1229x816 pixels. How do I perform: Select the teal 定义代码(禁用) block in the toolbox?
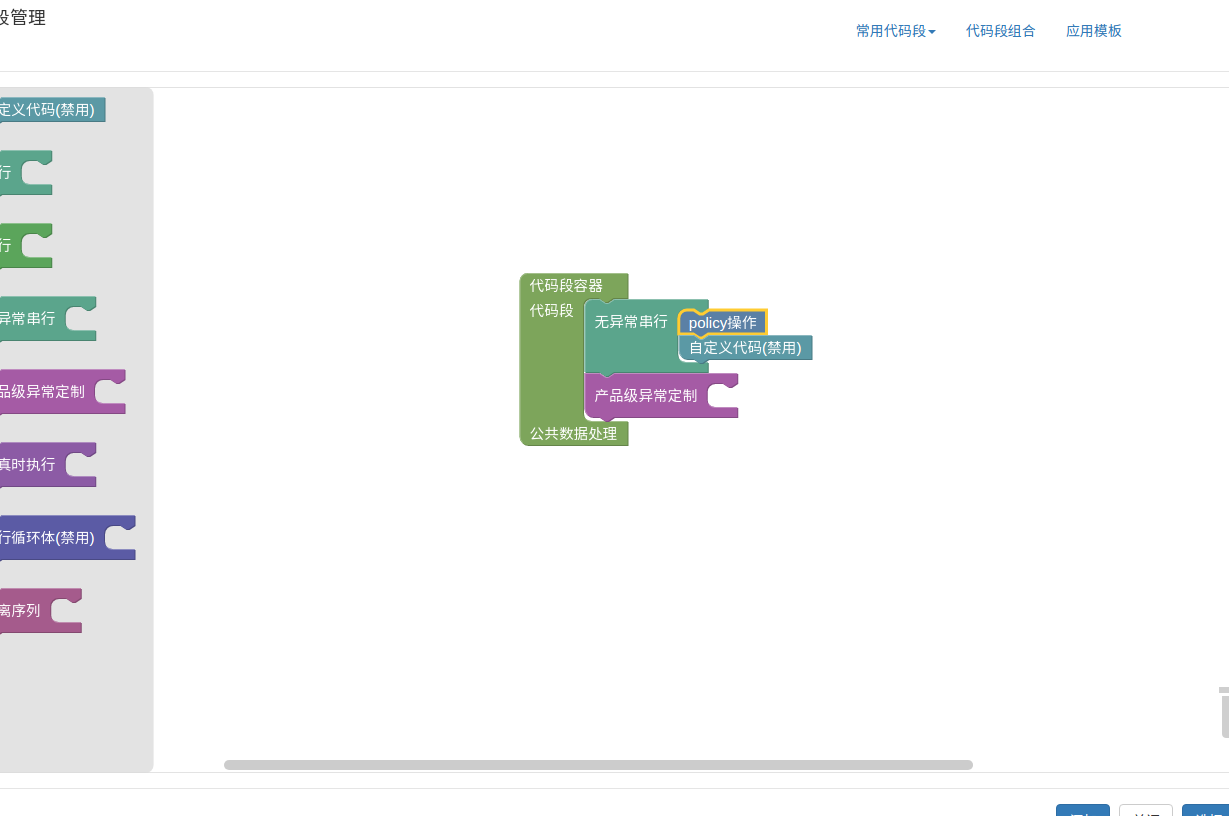pyautogui.click(x=50, y=110)
